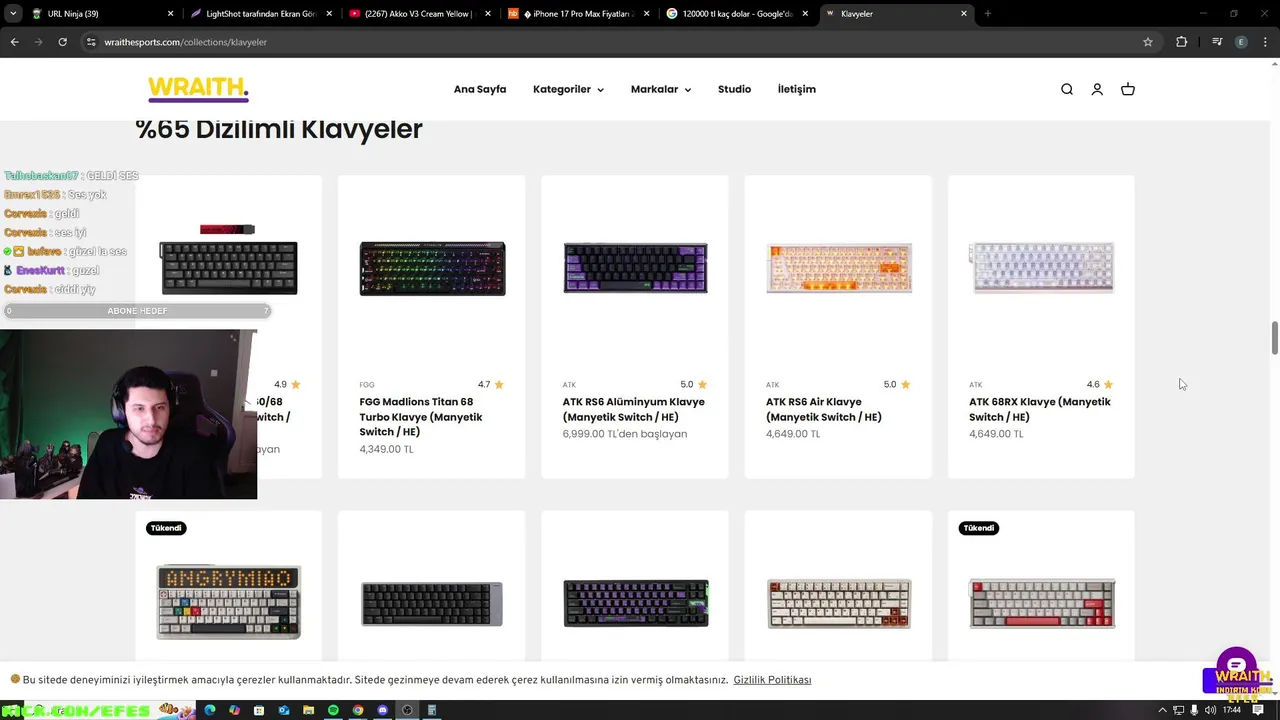This screenshot has width=1280, height=720.
Task: View the red and gray sold-out keyboard
Action: point(1042,603)
